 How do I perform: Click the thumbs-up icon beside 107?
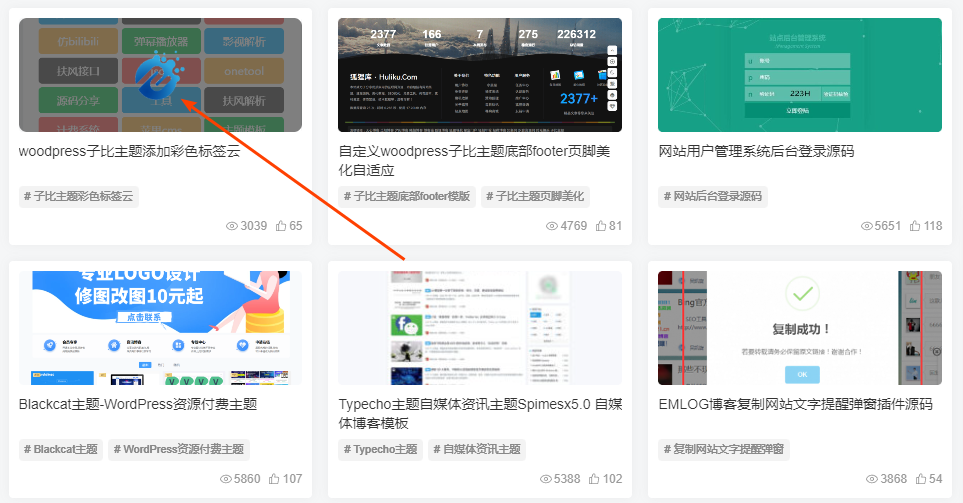point(274,479)
